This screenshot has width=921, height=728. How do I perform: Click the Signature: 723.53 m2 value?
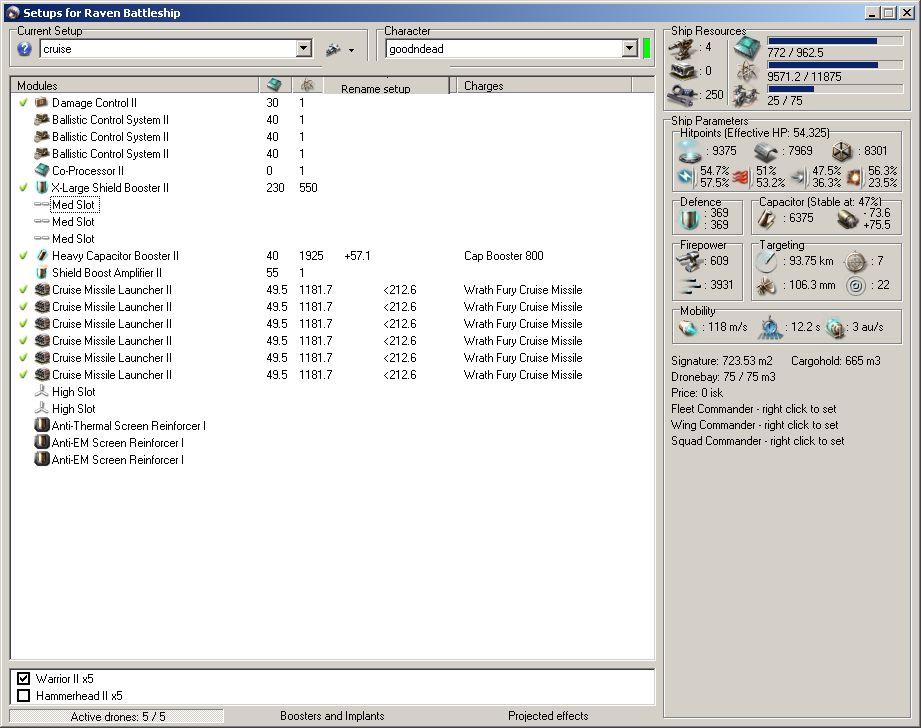[722, 361]
